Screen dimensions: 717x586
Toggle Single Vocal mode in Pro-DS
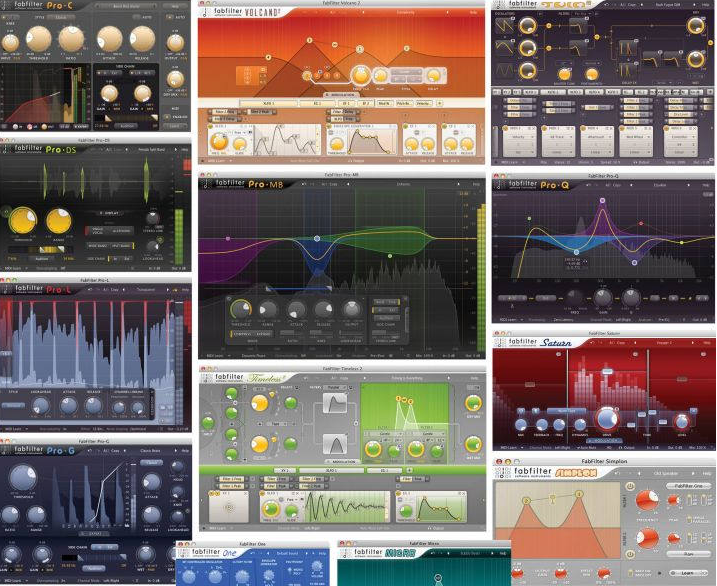point(97,231)
